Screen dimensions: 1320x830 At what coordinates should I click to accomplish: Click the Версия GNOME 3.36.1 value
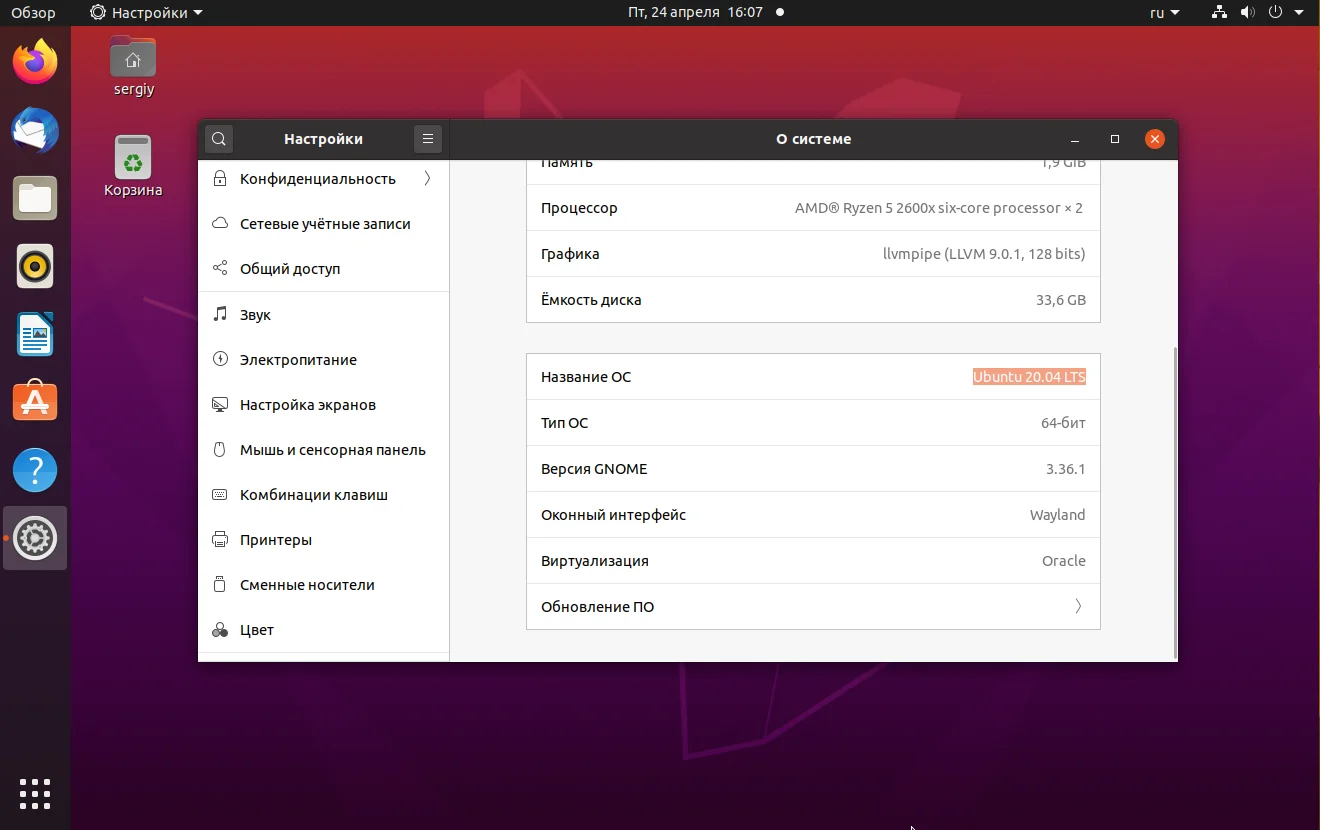tap(1066, 469)
